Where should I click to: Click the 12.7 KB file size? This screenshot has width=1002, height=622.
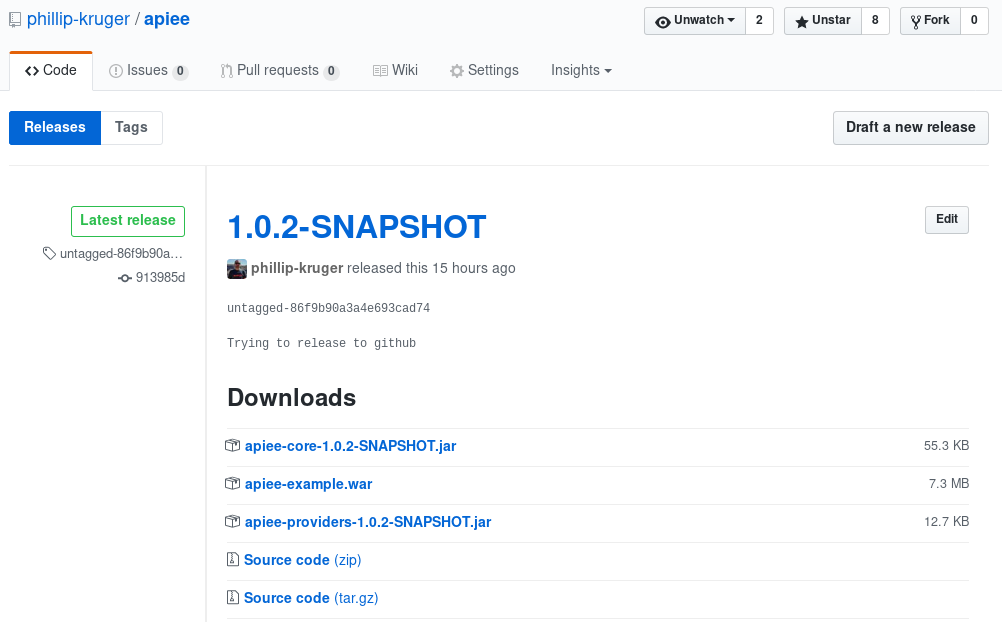coord(946,522)
